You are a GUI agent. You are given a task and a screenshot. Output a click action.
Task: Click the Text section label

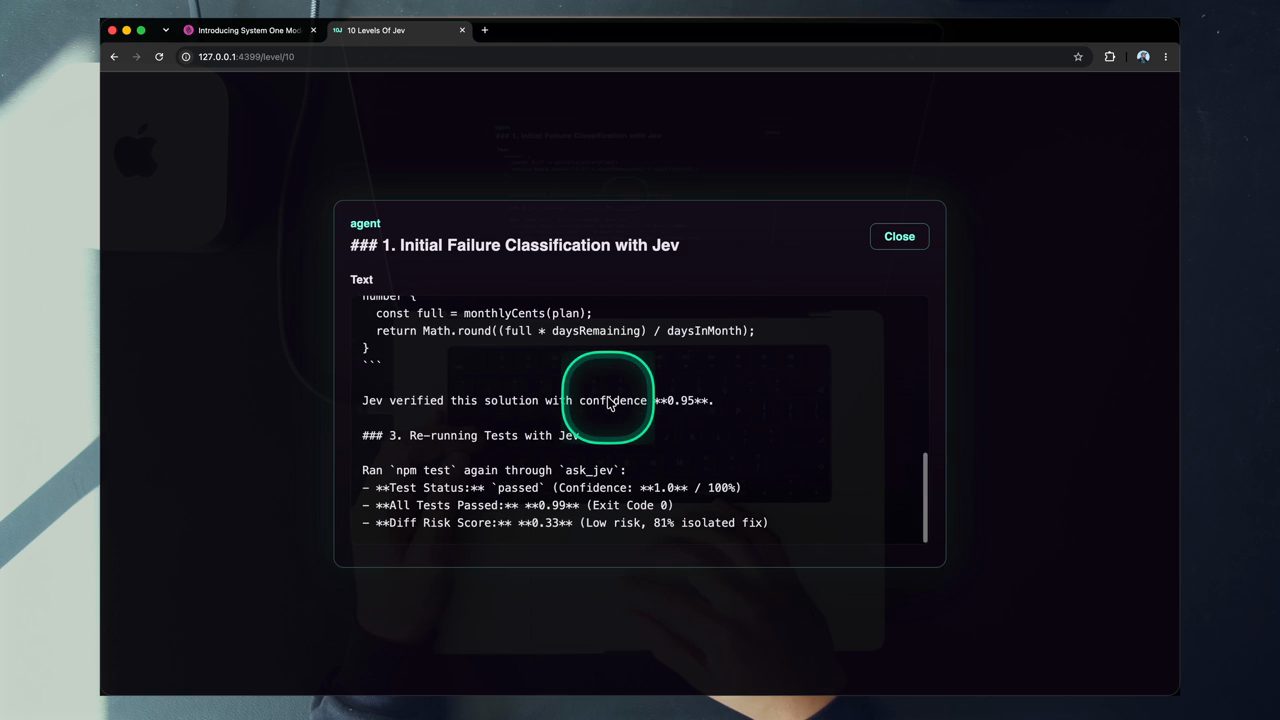(361, 280)
